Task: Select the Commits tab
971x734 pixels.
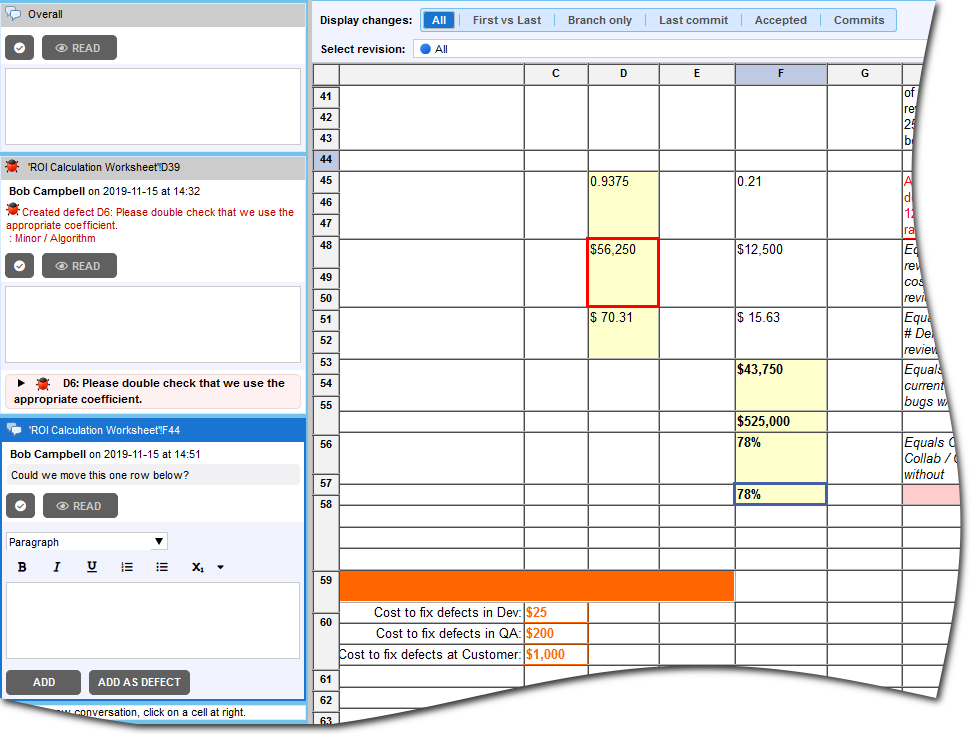Action: (x=858, y=20)
